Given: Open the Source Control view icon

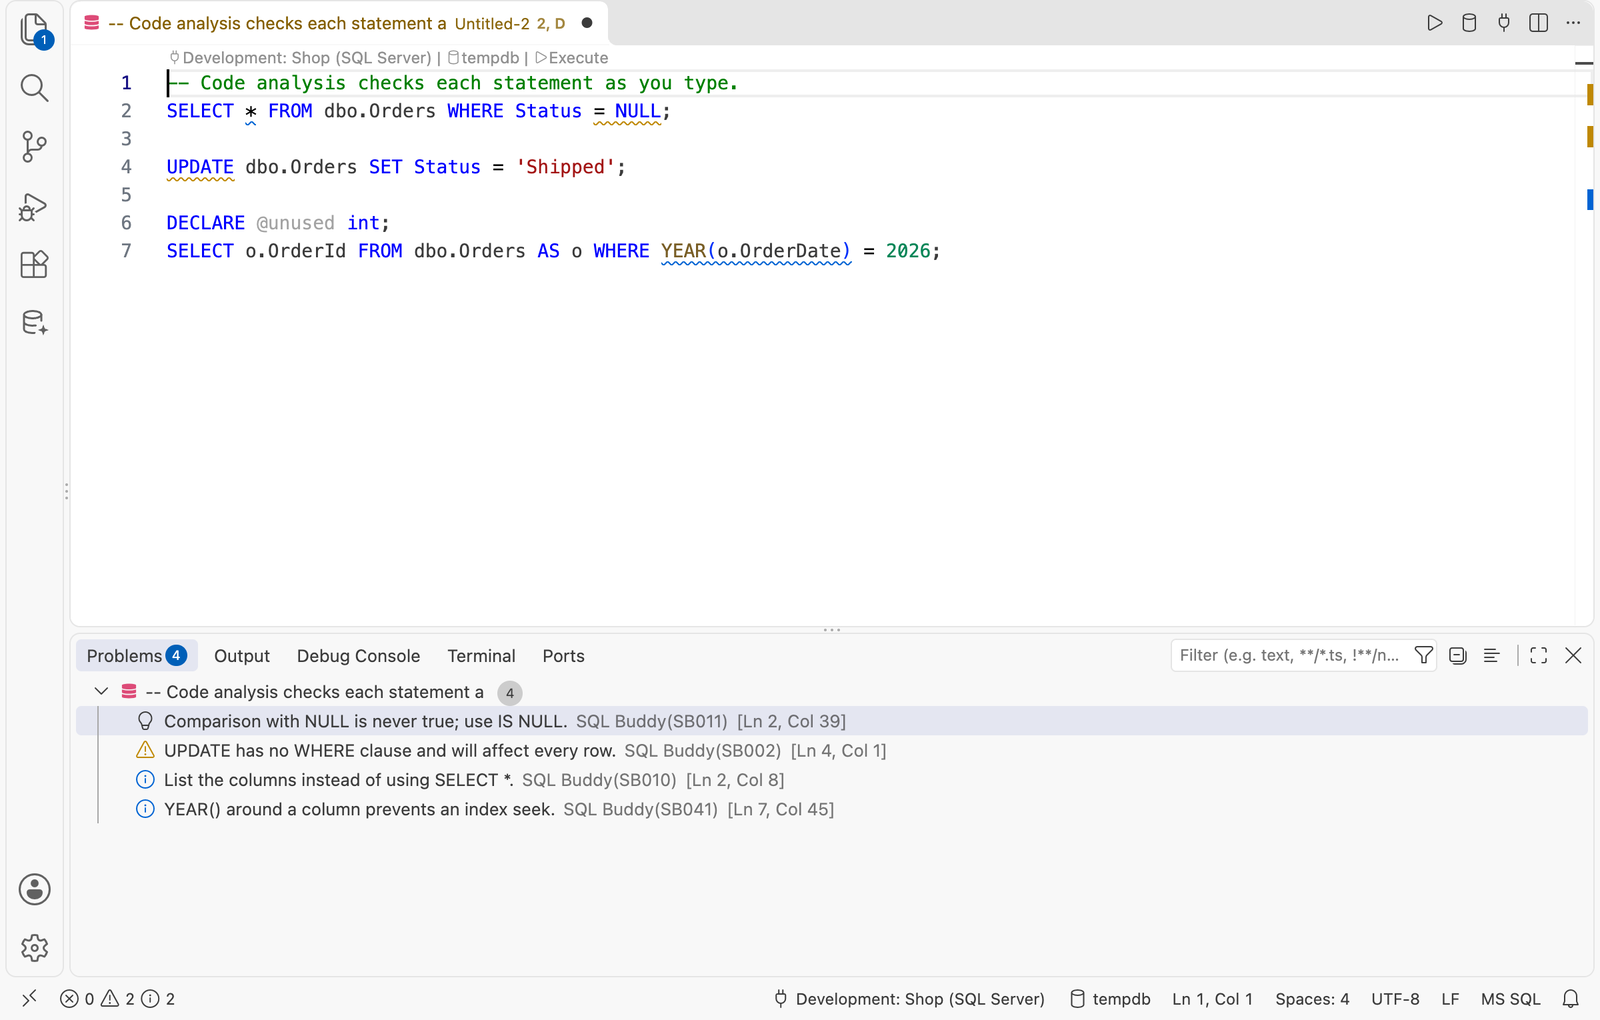Looking at the screenshot, I should tap(35, 147).
